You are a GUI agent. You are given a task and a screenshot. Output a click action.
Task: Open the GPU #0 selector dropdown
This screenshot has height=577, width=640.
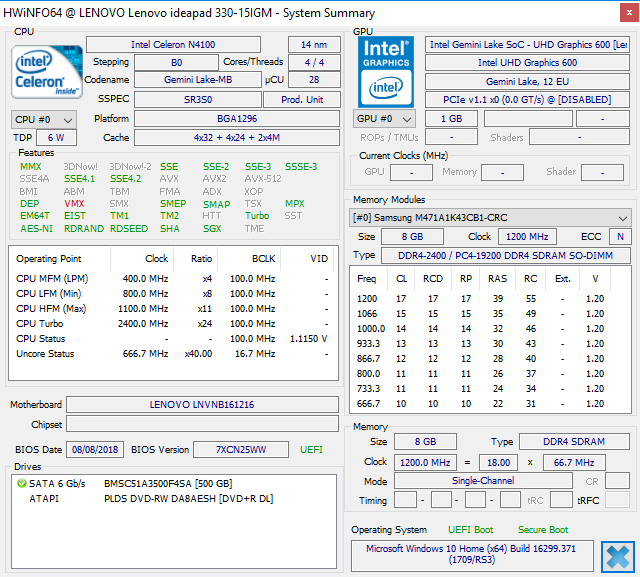click(x=384, y=119)
